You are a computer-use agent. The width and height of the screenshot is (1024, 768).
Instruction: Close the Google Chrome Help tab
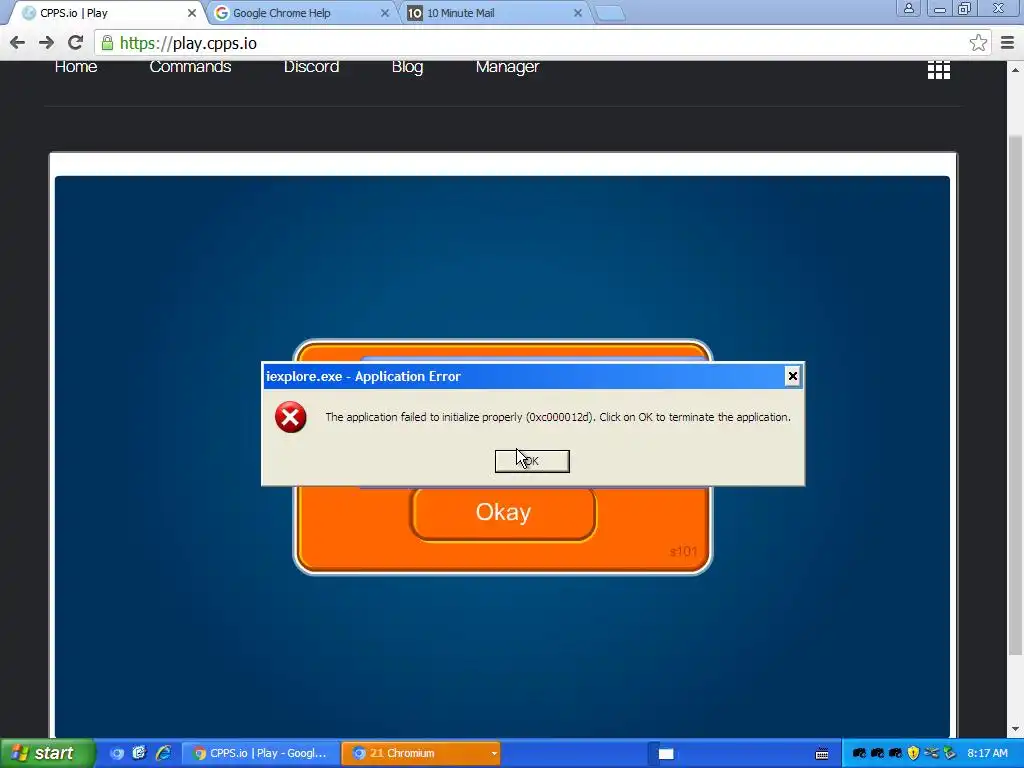click(x=385, y=13)
